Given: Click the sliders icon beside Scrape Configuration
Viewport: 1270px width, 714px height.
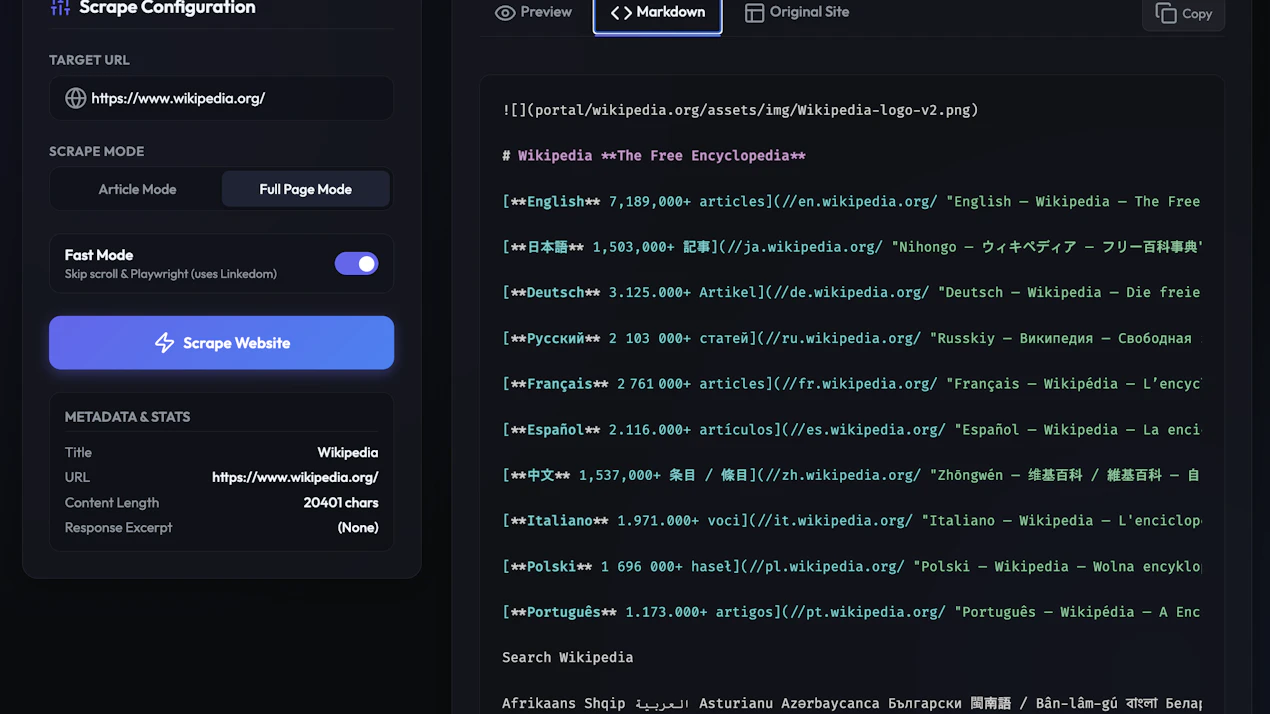Looking at the screenshot, I should coord(60,7).
